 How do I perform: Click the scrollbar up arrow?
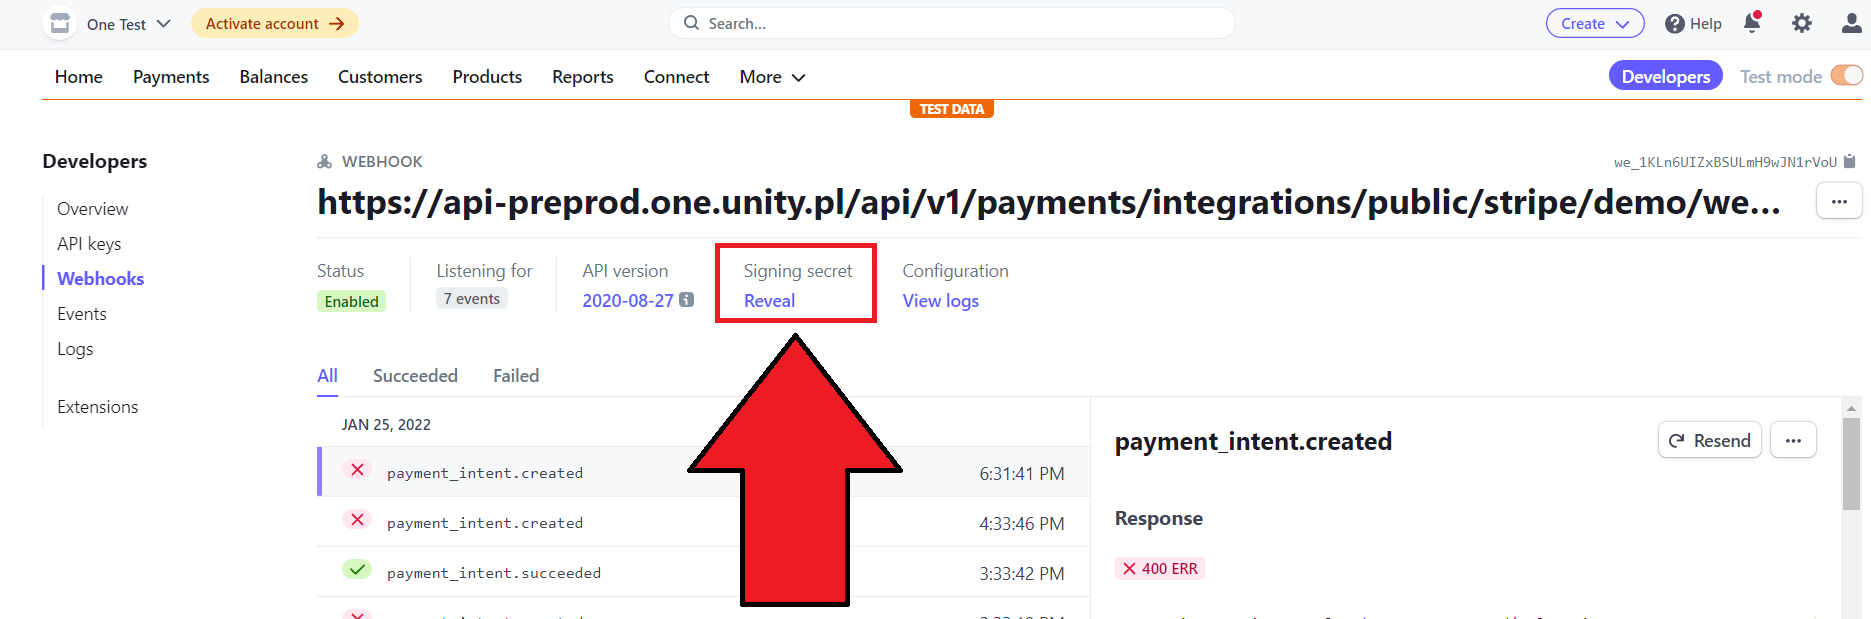click(x=1851, y=407)
